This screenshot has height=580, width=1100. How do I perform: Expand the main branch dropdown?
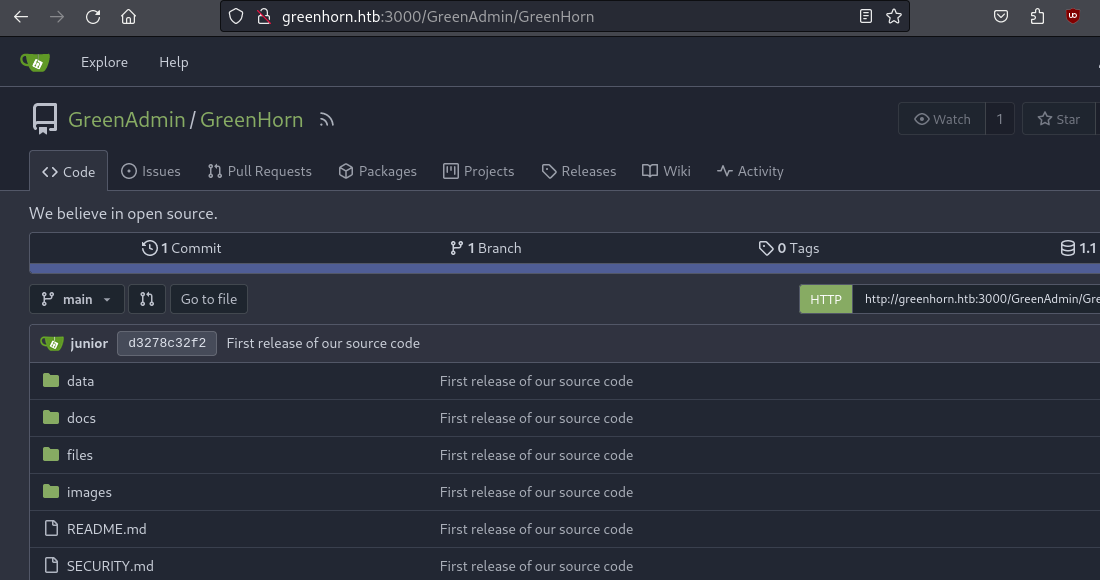(x=77, y=299)
